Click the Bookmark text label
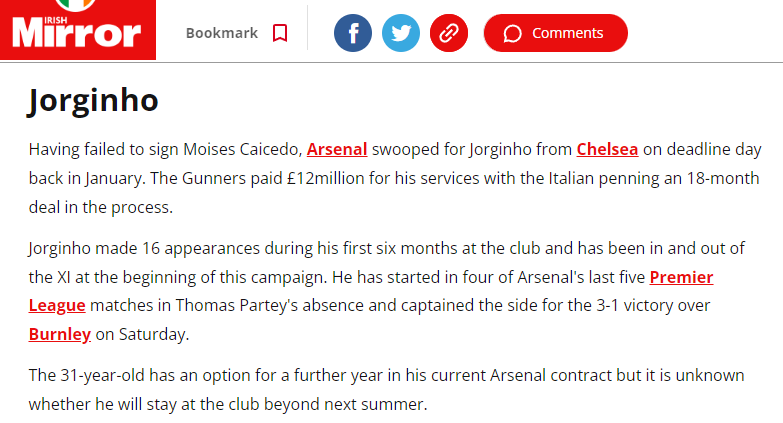Image resolution: width=783 pixels, height=423 pixels. coord(221,33)
